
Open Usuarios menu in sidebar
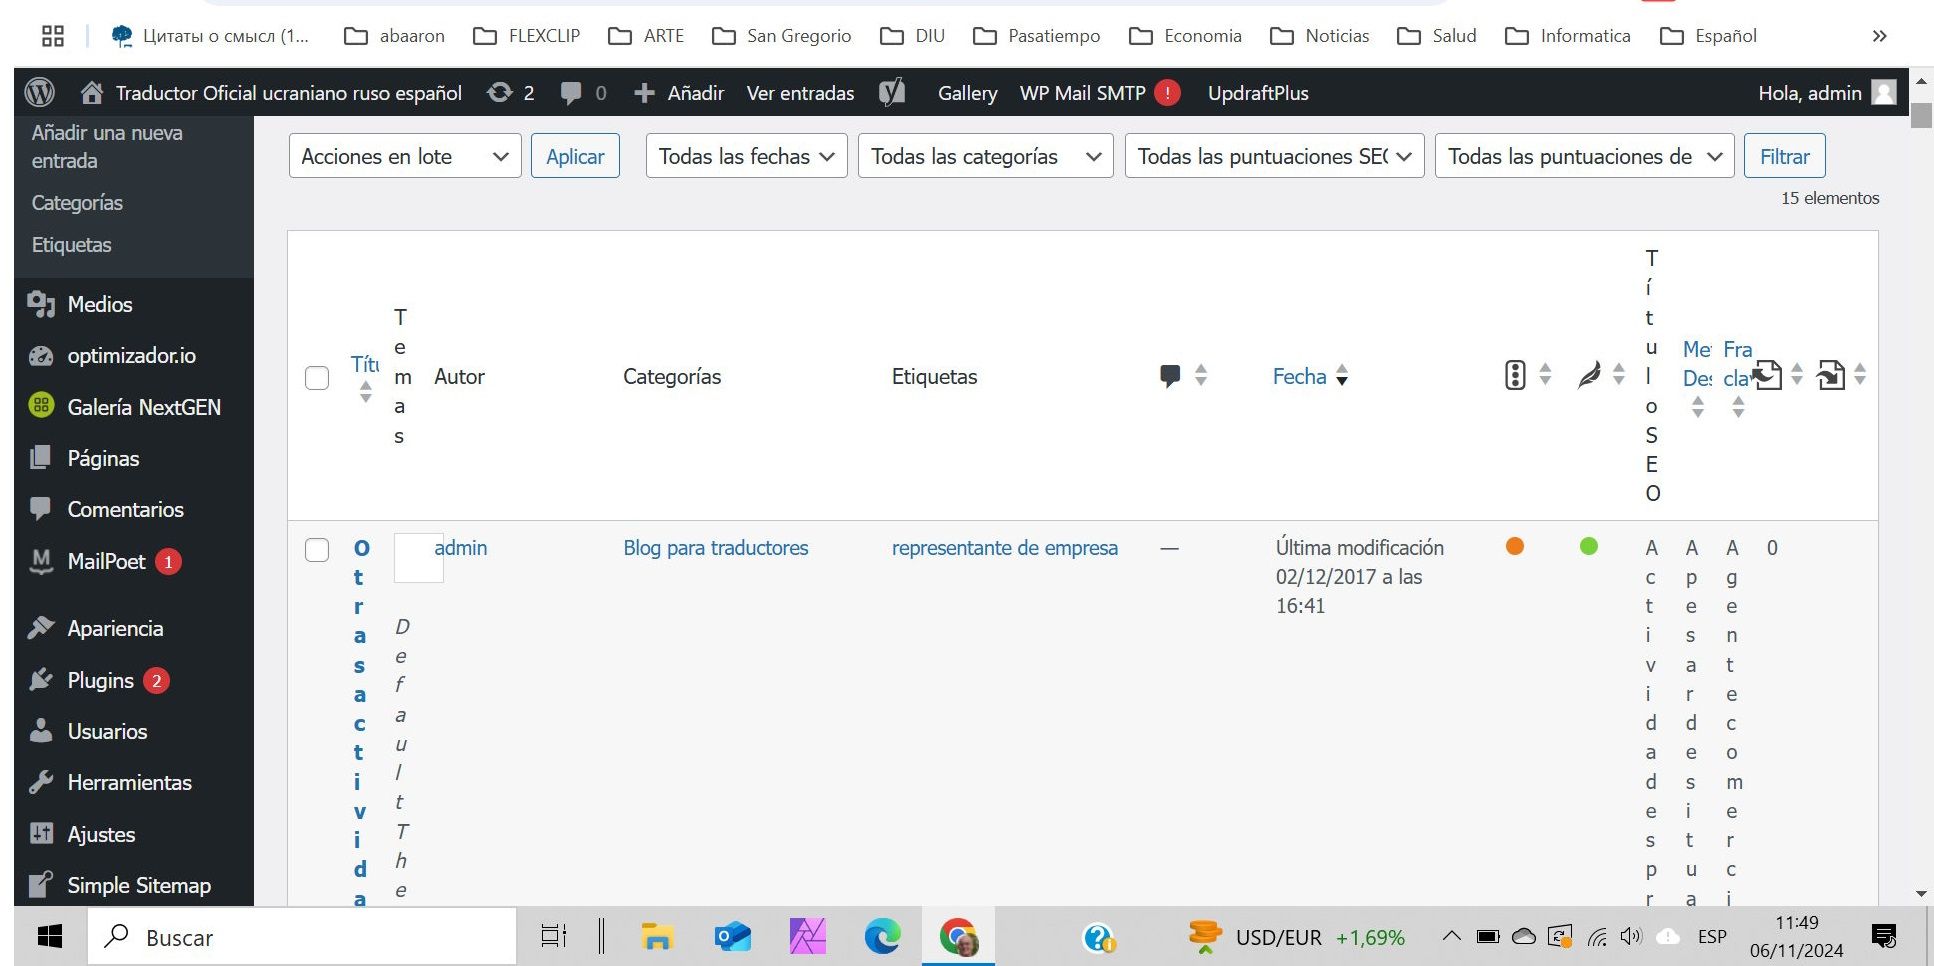point(107,731)
